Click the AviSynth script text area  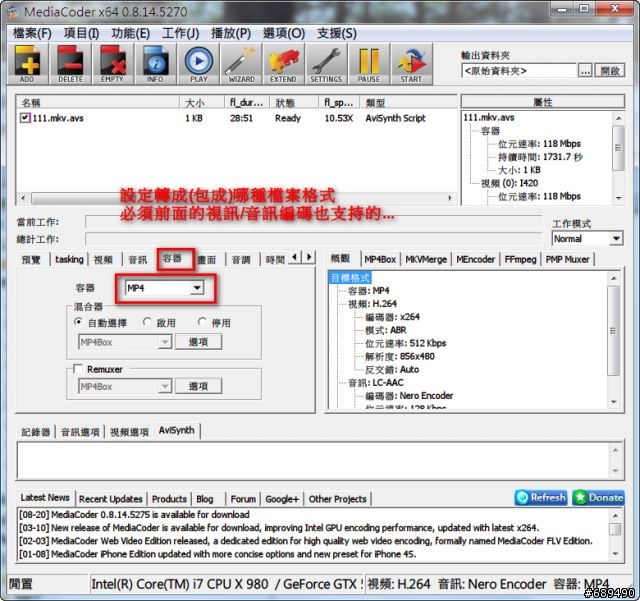pyautogui.click(x=313, y=460)
